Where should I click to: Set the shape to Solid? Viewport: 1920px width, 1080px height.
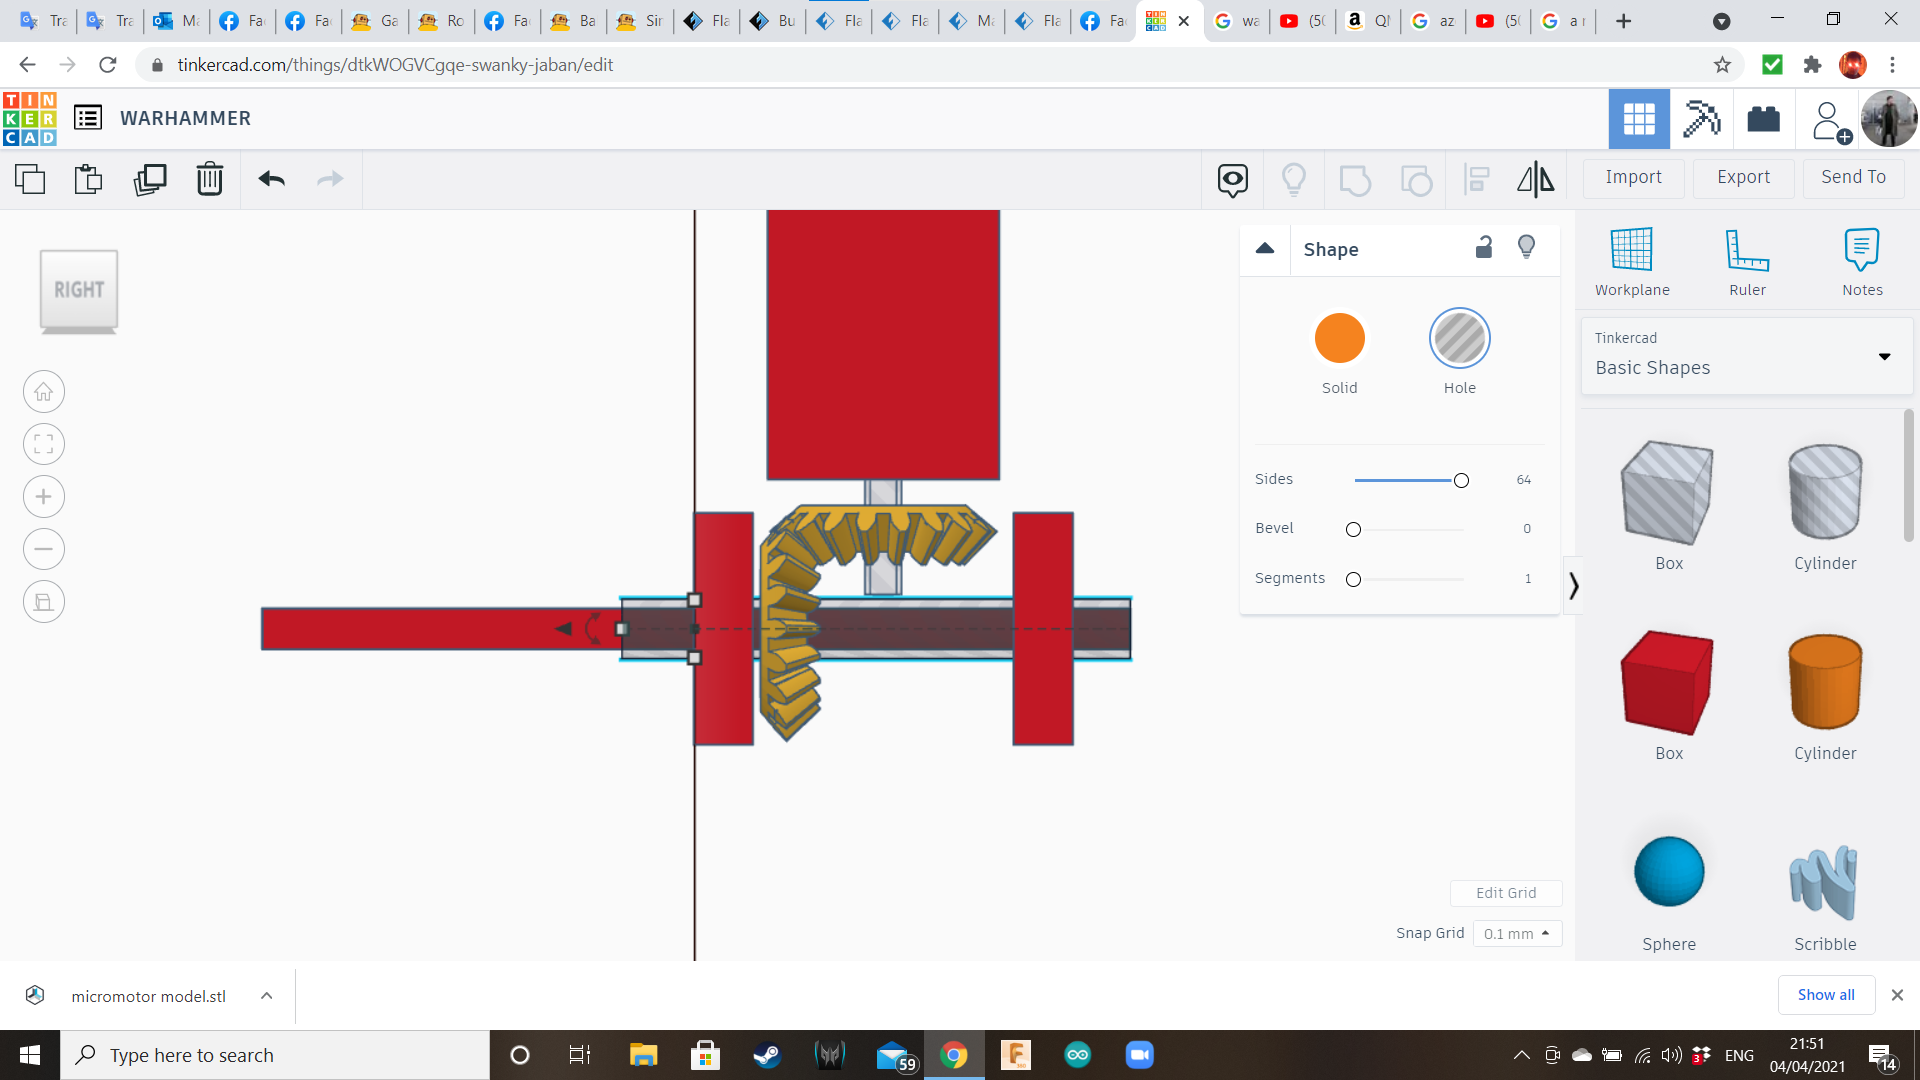1339,339
